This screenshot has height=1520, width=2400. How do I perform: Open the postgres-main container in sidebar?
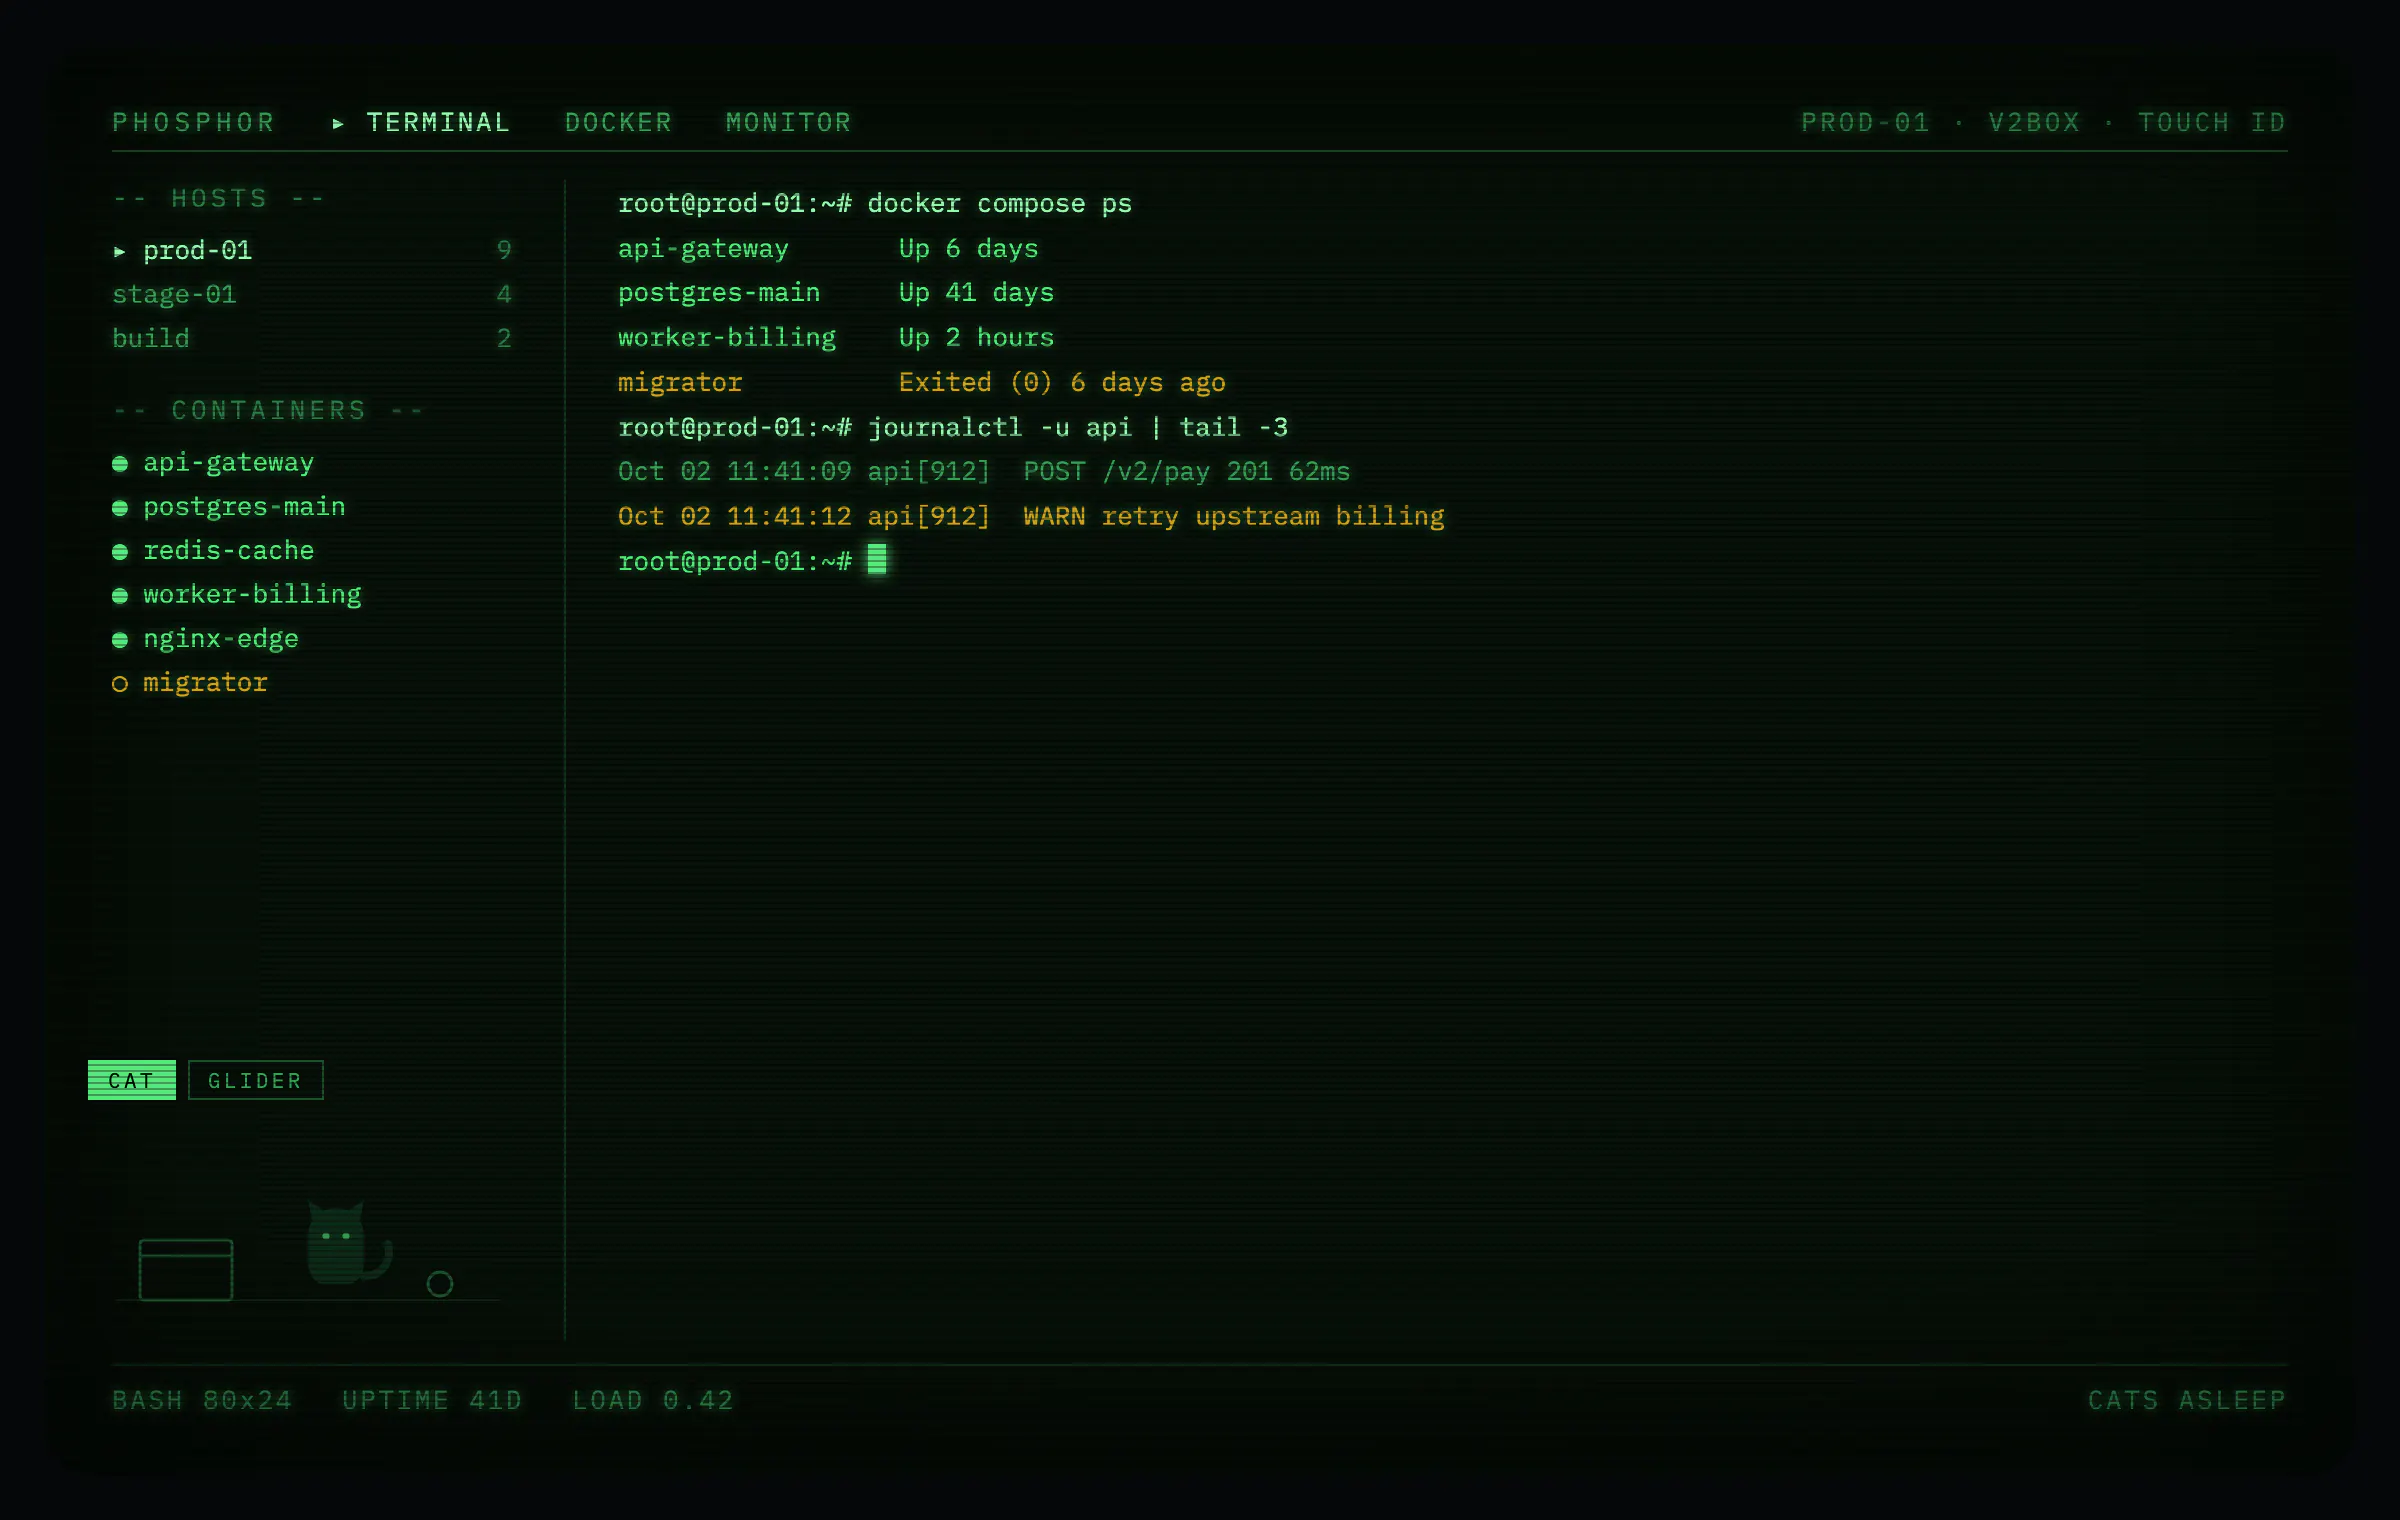[x=244, y=506]
